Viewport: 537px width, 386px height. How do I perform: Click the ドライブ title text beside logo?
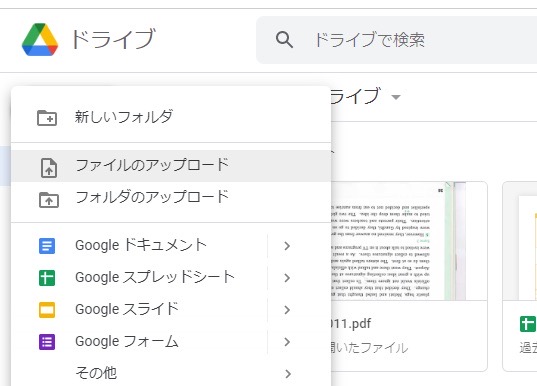tap(113, 39)
